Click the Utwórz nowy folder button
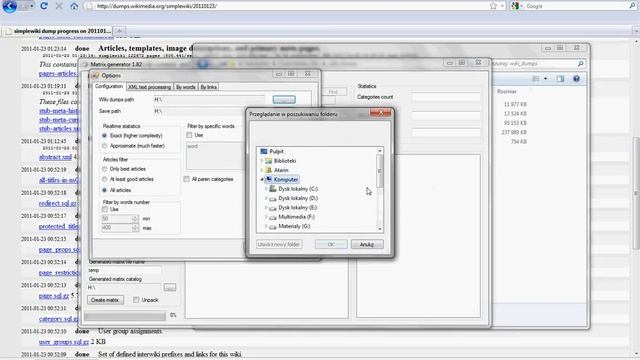 [x=279, y=244]
